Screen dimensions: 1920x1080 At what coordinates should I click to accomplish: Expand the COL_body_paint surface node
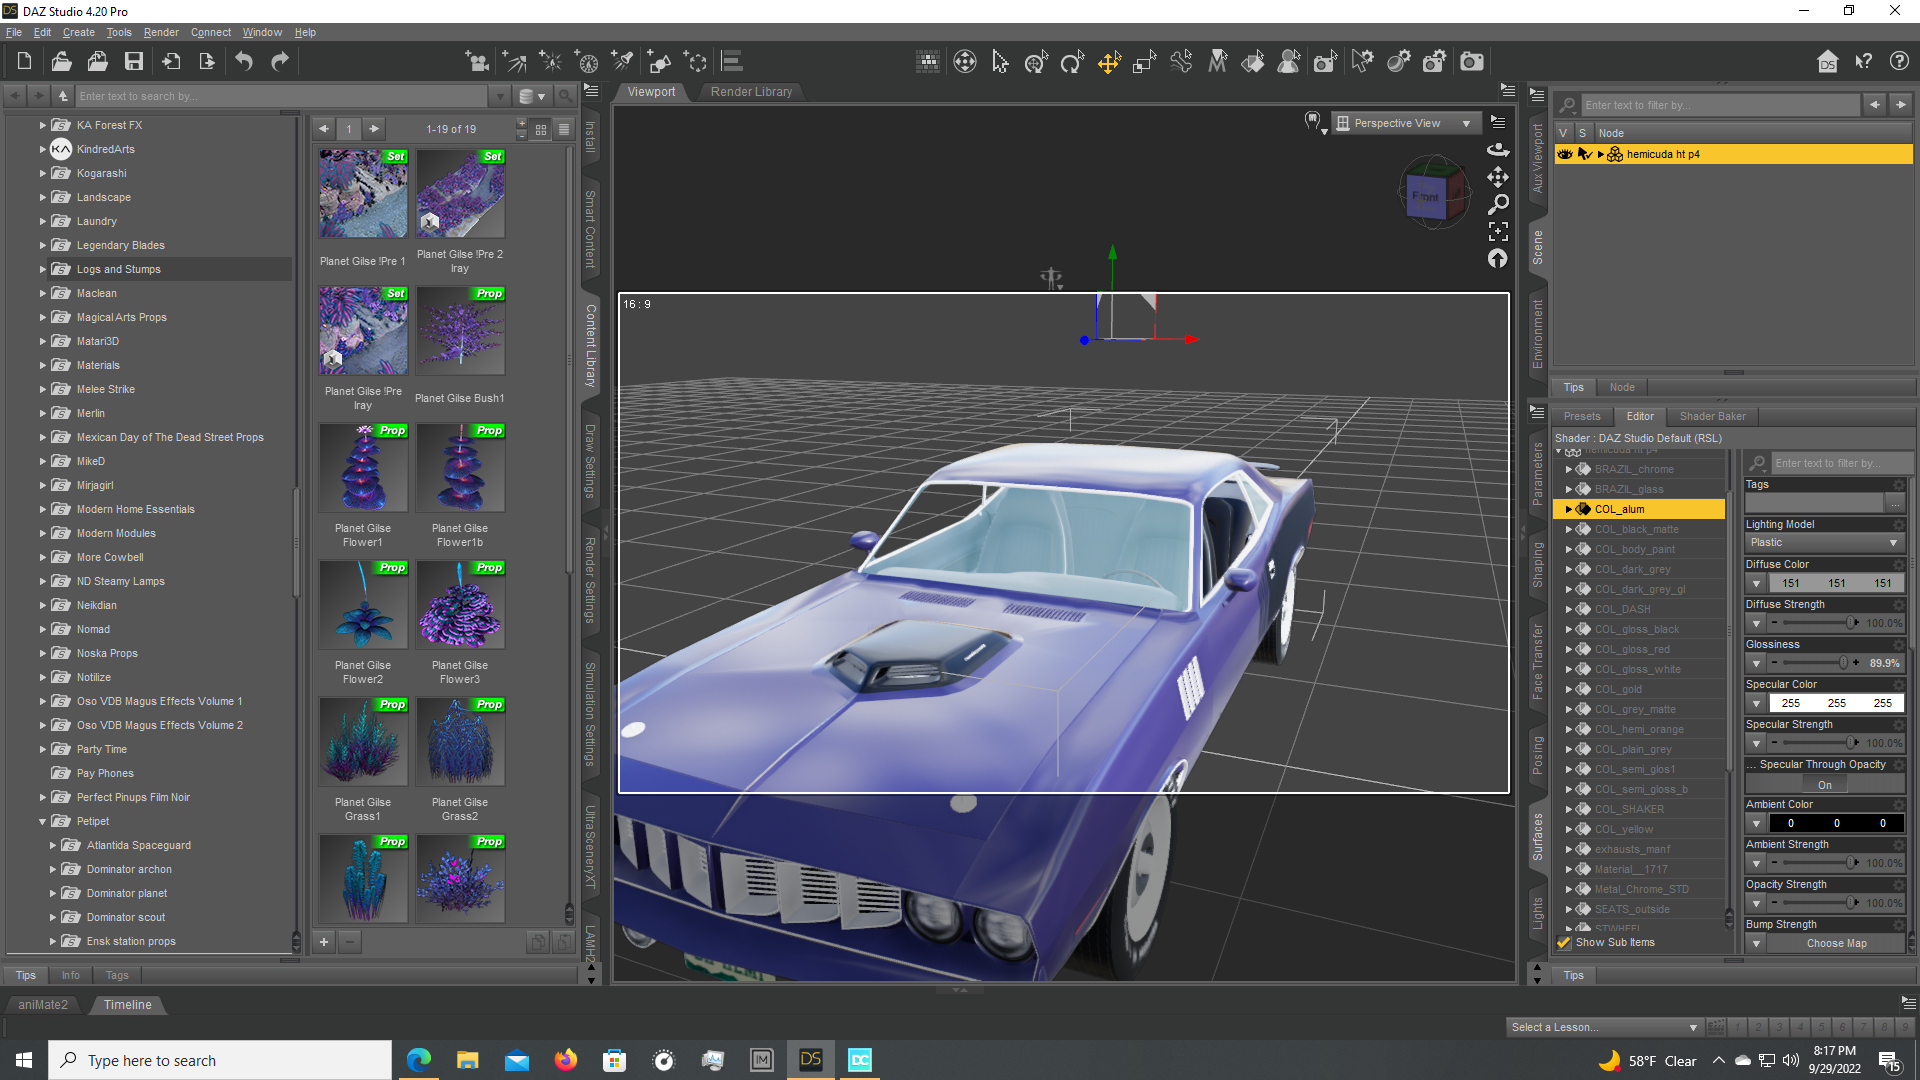(1569, 549)
